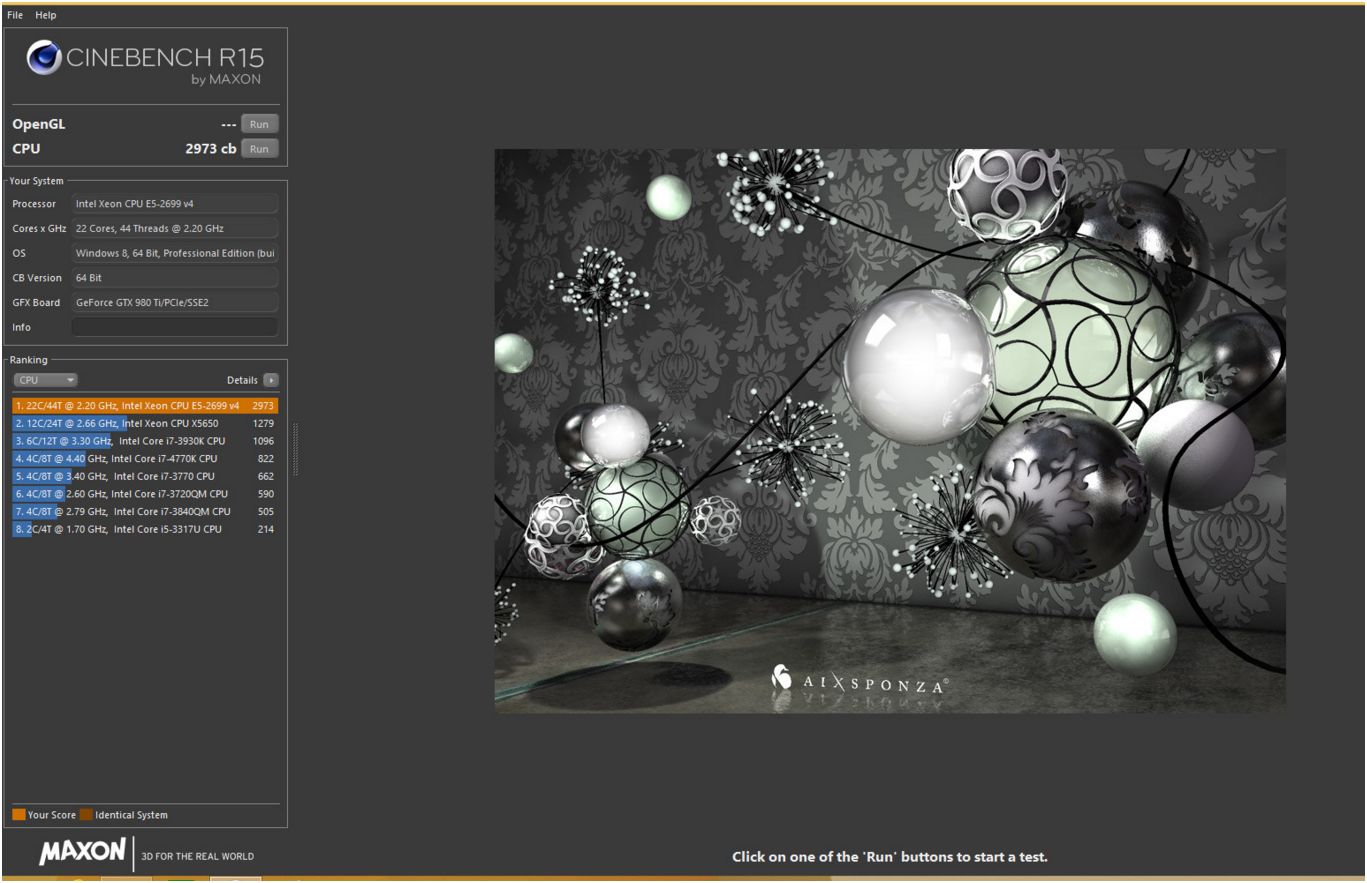This screenshot has height=883, width=1367.
Task: Select the Xeon E5-2699 v4 ranking entry
Action: click(145, 406)
